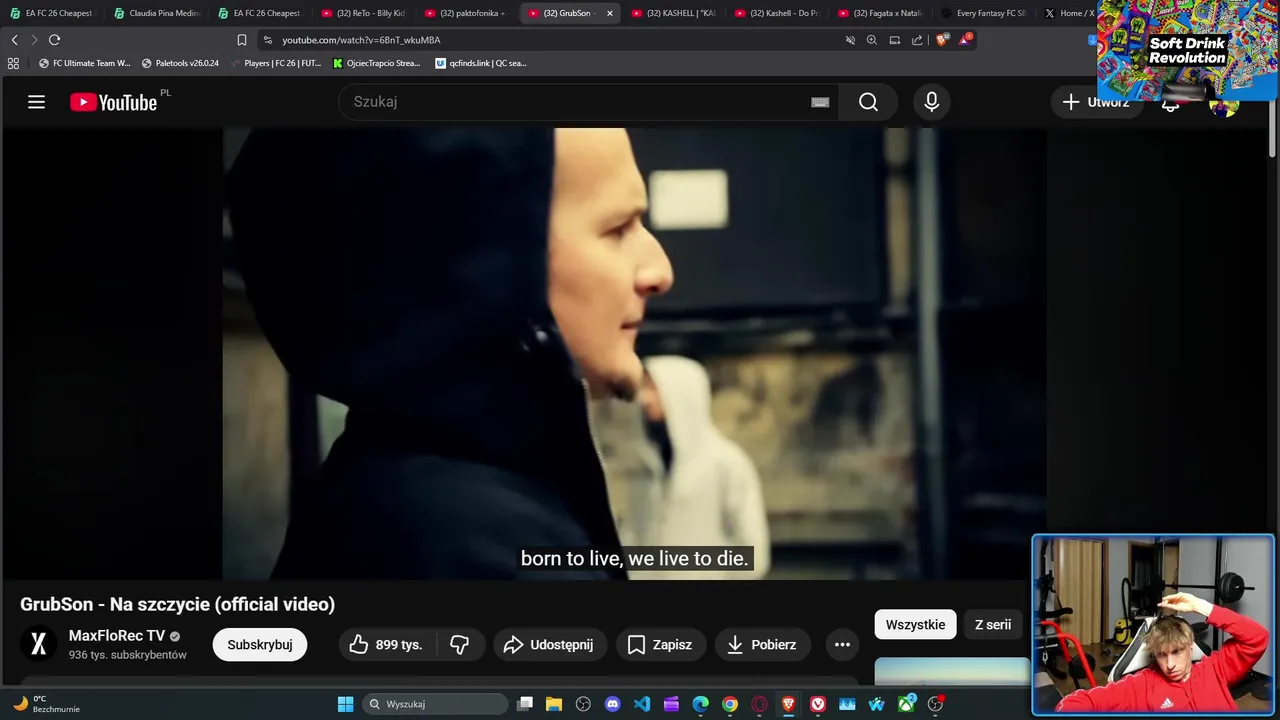The height and width of the screenshot is (720, 1280).
Task: Open more actions three-dot menu
Action: tap(842, 645)
